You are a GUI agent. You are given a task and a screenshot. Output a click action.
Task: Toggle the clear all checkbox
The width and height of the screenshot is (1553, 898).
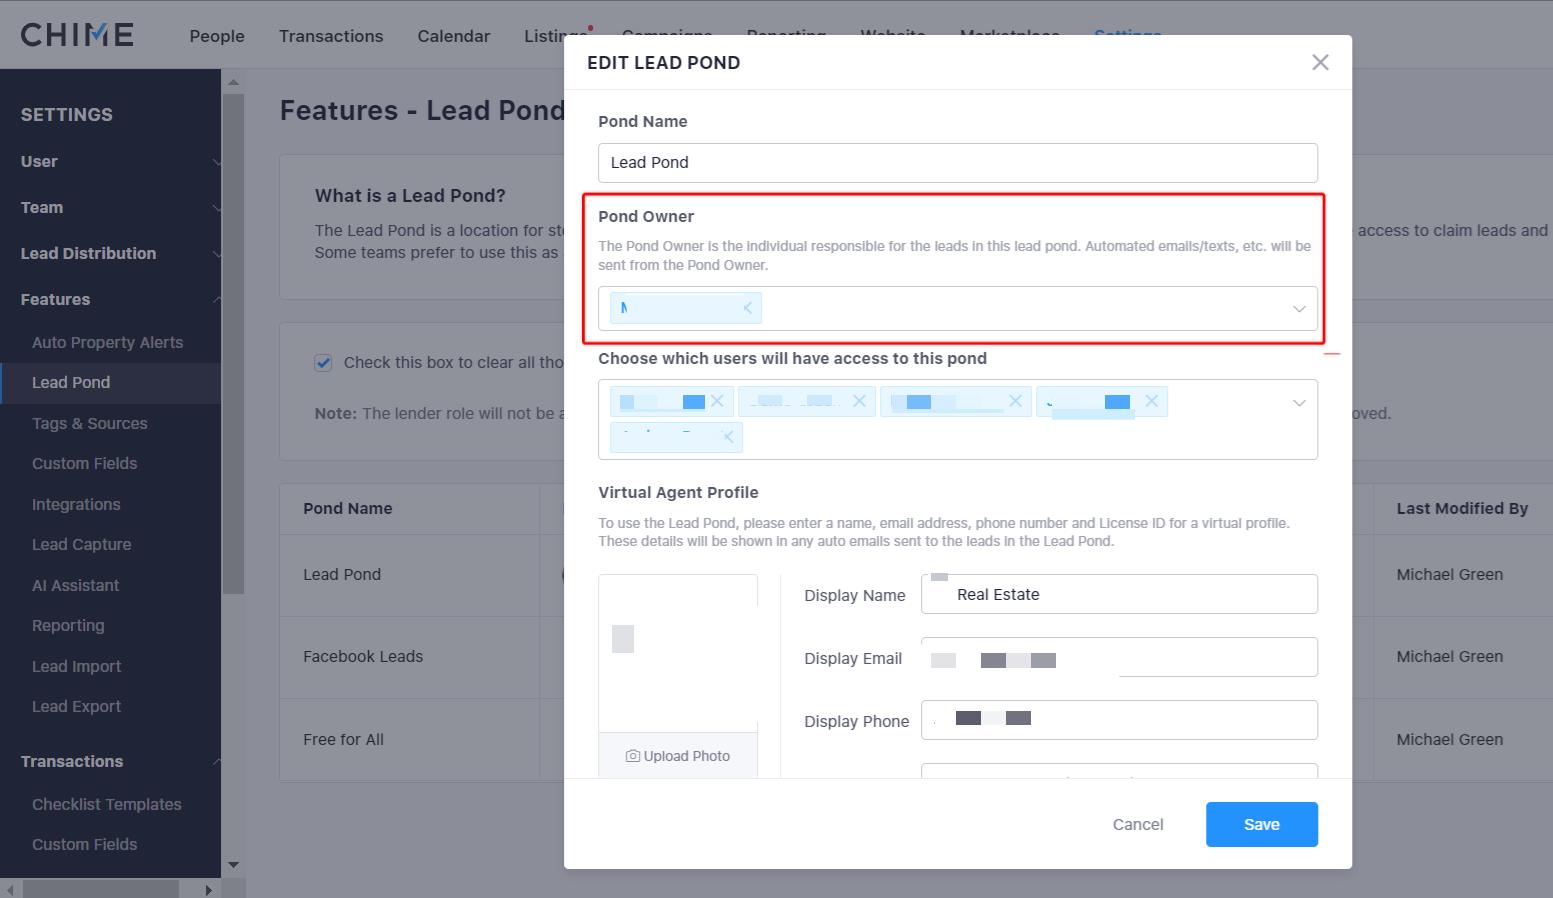coord(323,363)
